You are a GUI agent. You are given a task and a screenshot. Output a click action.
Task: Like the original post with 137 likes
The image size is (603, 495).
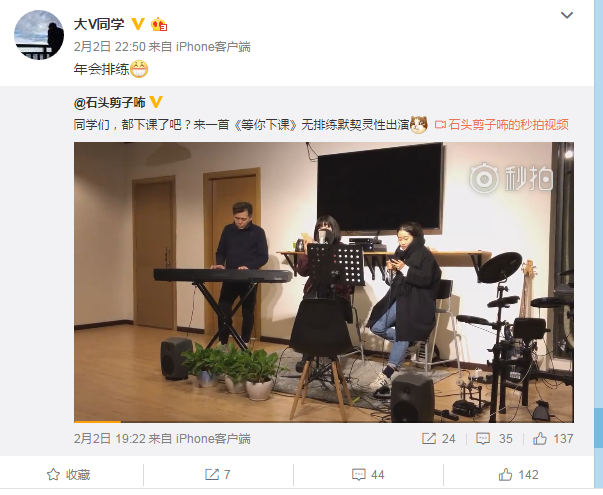[x=553, y=439]
